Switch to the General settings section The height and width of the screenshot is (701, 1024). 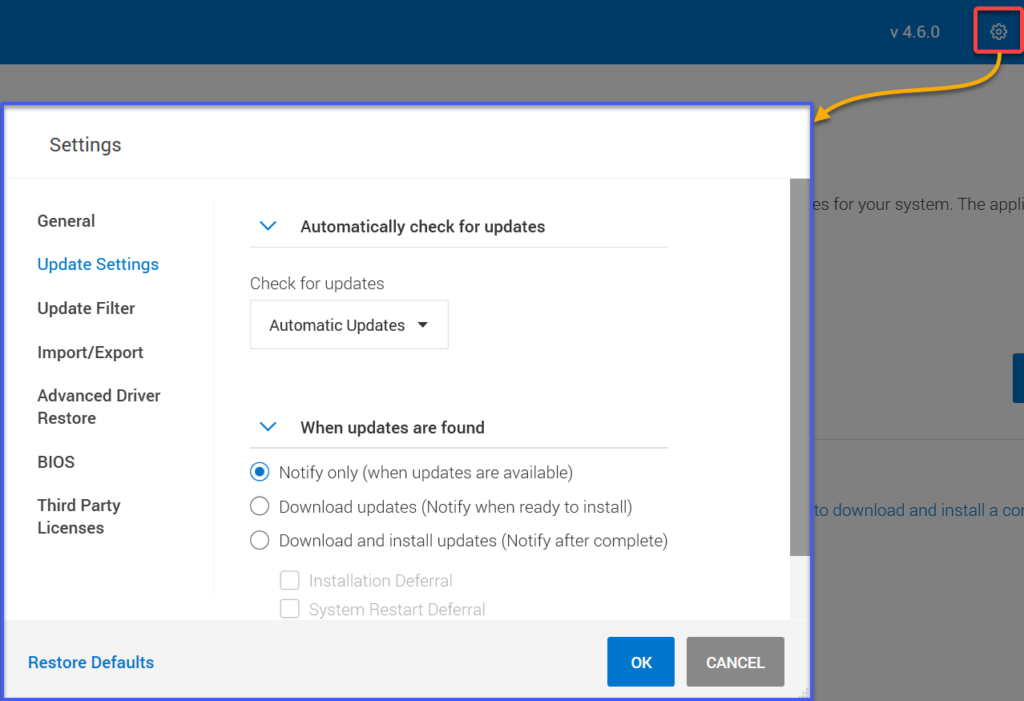click(x=66, y=221)
